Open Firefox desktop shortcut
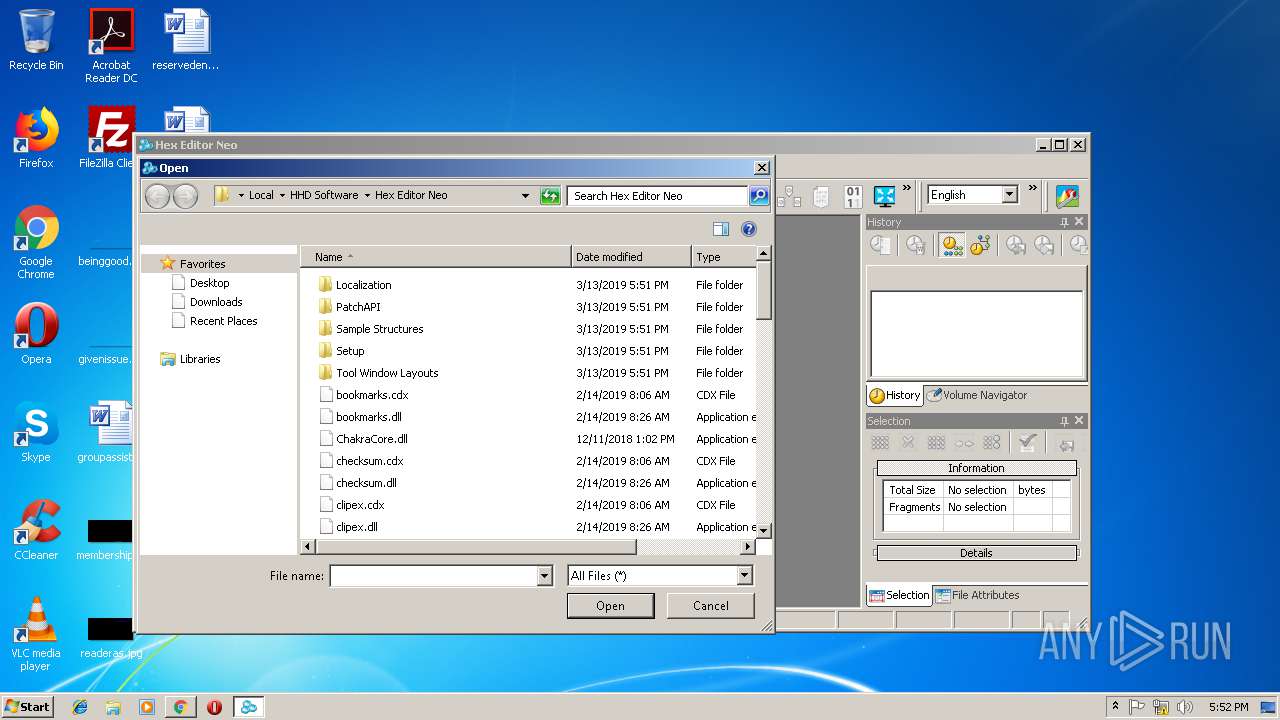 pyautogui.click(x=36, y=138)
